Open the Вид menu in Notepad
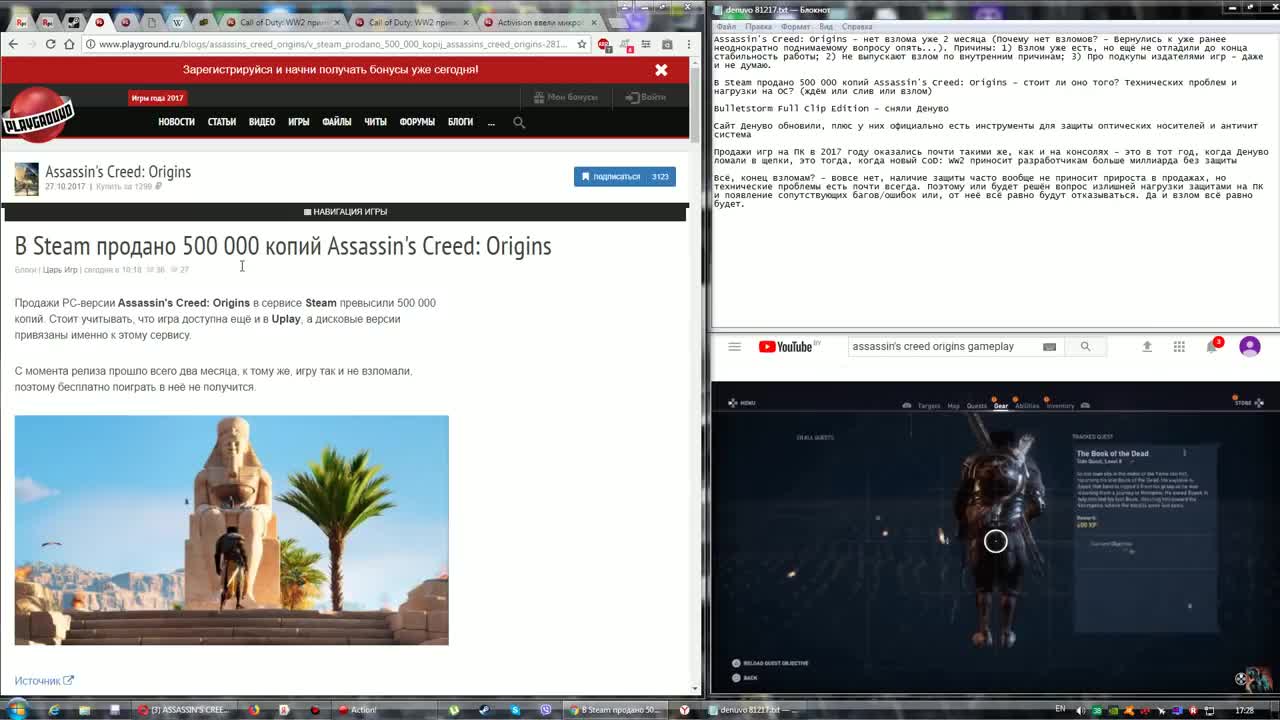 tap(826, 26)
